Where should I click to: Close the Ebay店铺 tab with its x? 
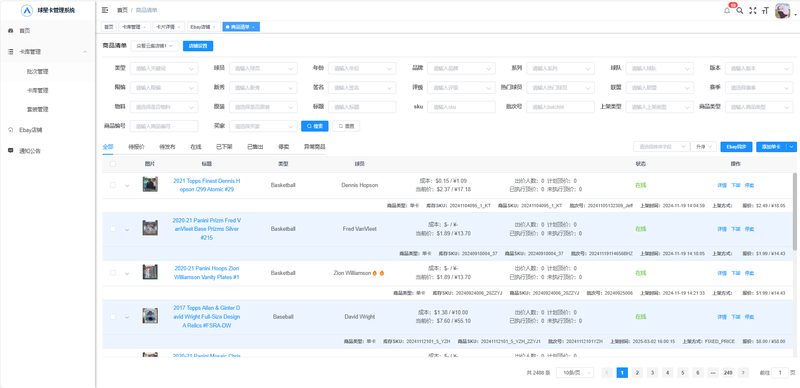(x=215, y=27)
